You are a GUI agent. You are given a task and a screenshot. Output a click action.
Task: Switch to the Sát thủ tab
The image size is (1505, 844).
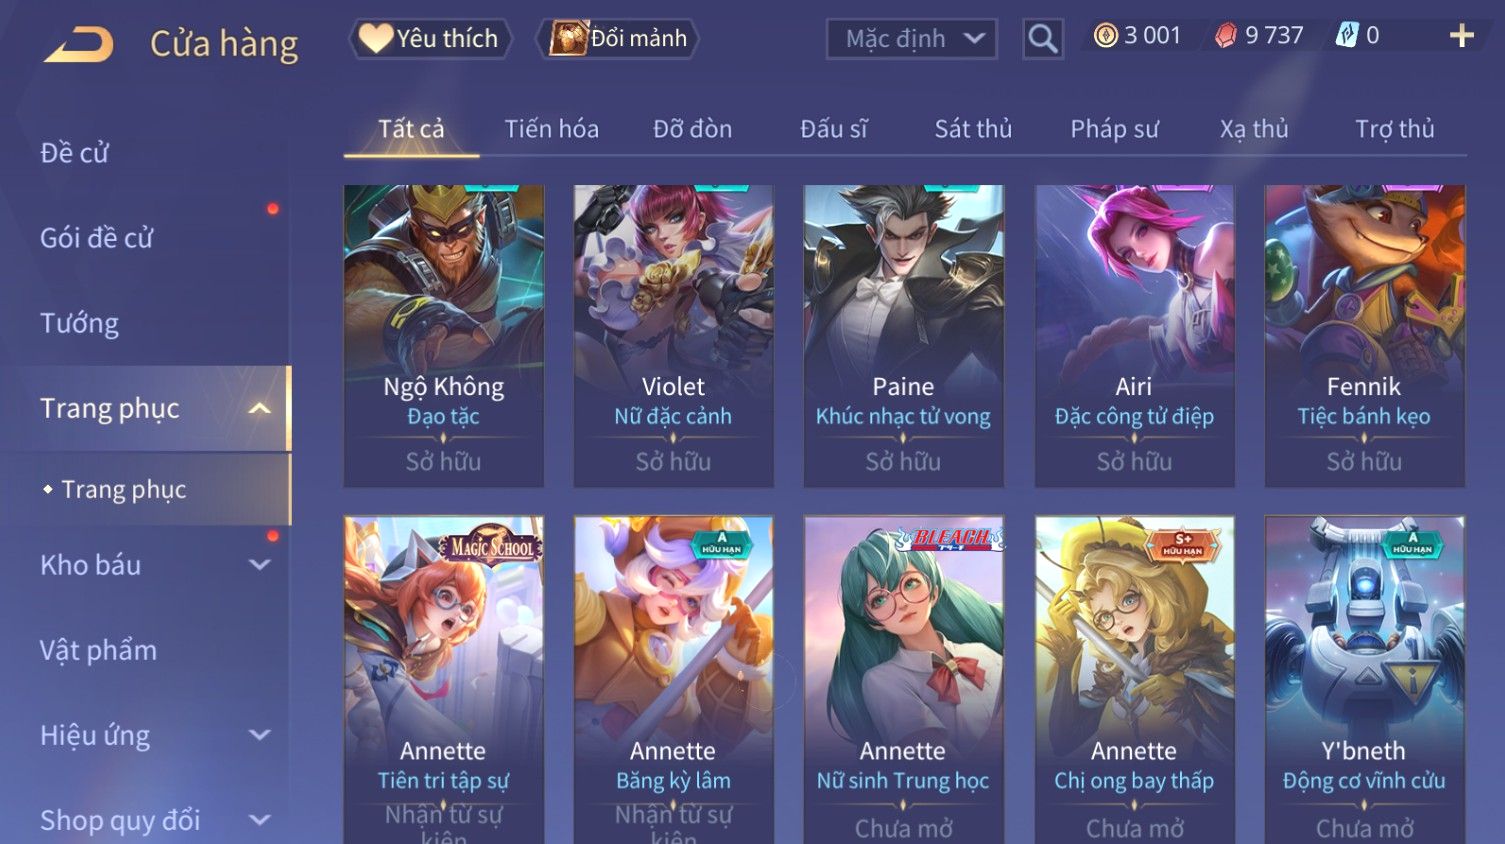(973, 129)
